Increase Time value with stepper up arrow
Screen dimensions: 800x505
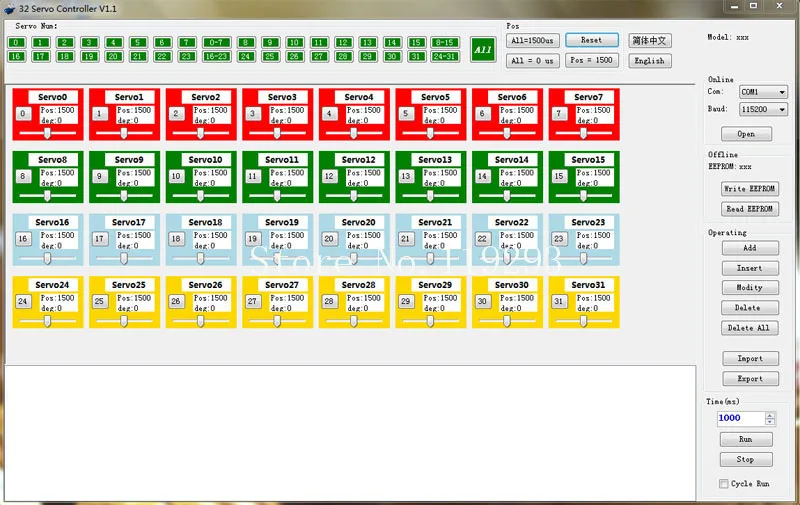point(770,415)
